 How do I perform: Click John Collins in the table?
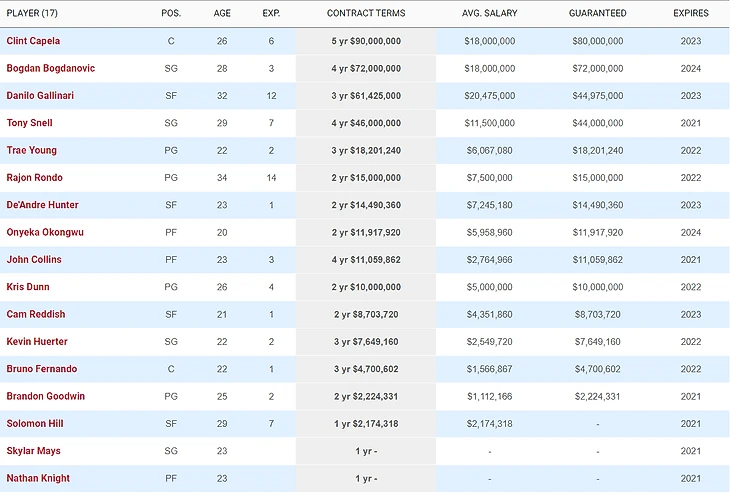(34, 259)
